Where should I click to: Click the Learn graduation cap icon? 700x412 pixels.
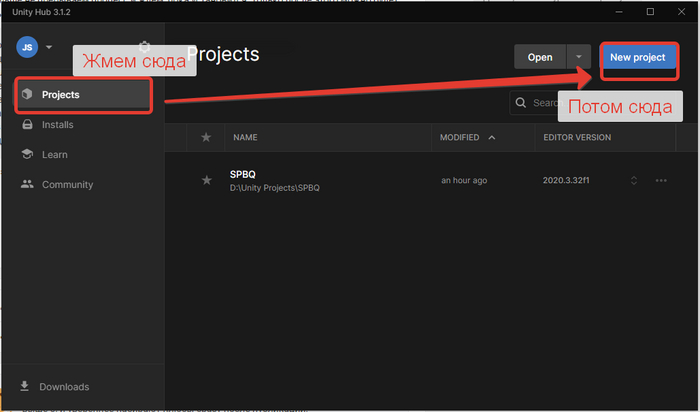[x=27, y=154]
